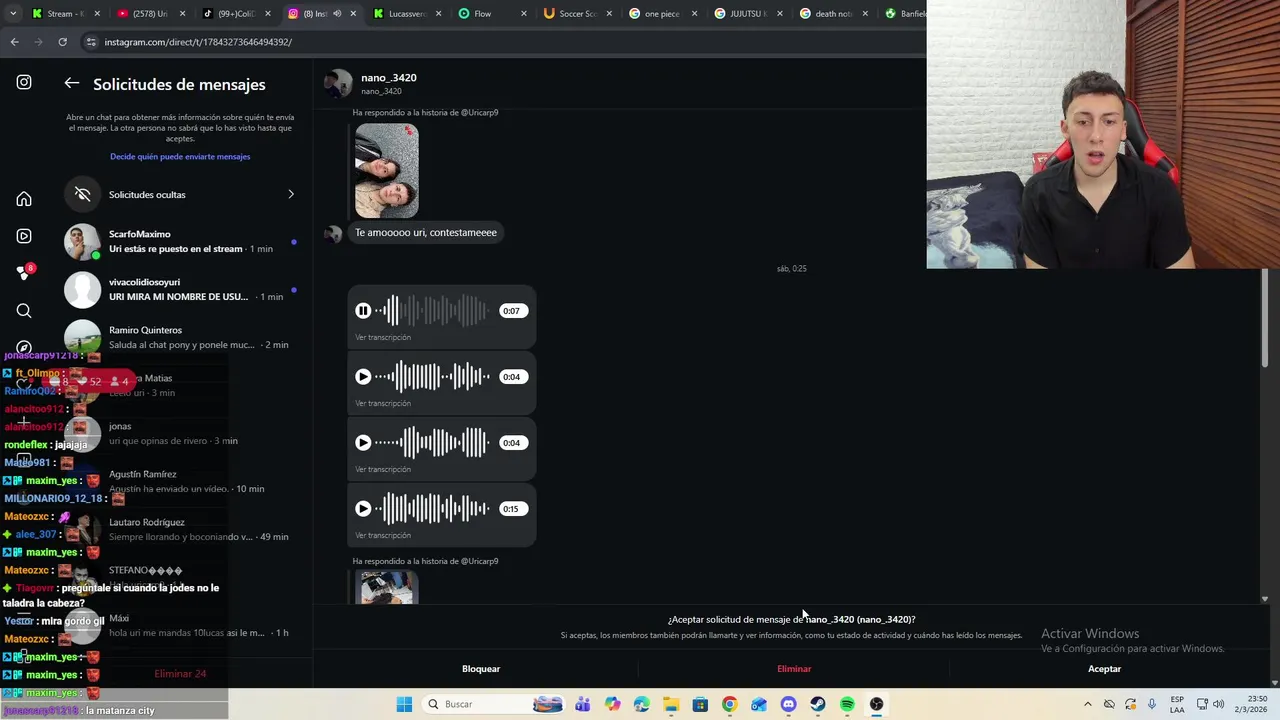This screenshot has height=720, width=1280.
Task: Show transcription for the 0:07 audio
Action: [383, 337]
